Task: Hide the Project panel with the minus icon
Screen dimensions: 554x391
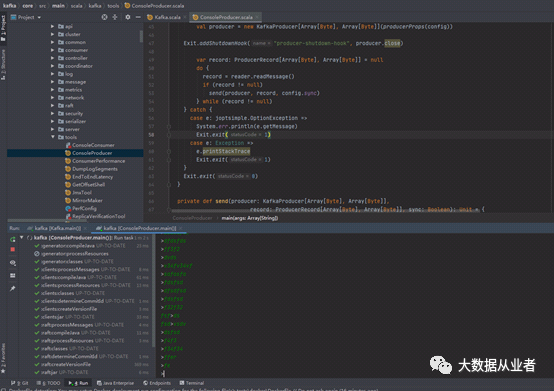Action: pos(138,17)
